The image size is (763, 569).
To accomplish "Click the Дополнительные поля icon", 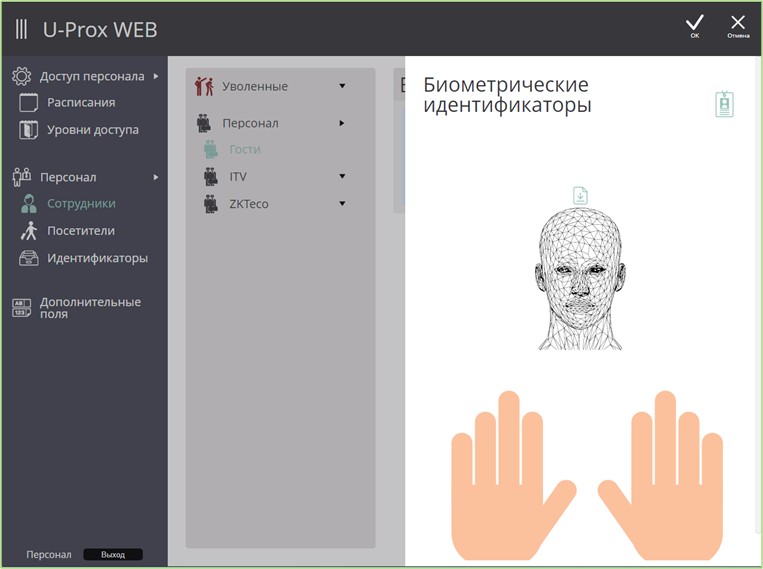I will click(x=21, y=308).
